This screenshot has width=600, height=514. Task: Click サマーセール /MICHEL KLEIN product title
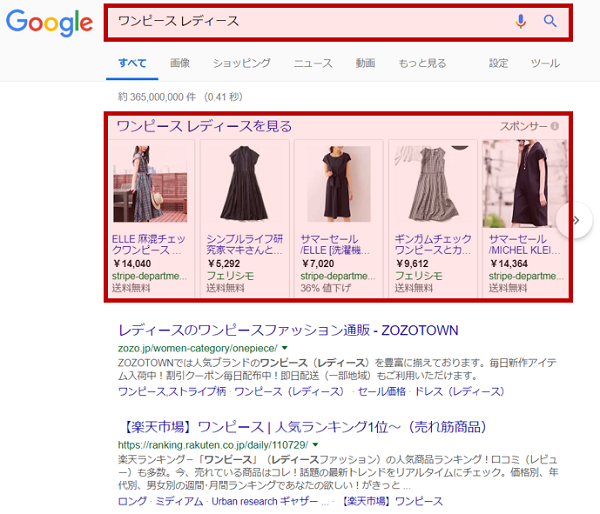click(524, 245)
